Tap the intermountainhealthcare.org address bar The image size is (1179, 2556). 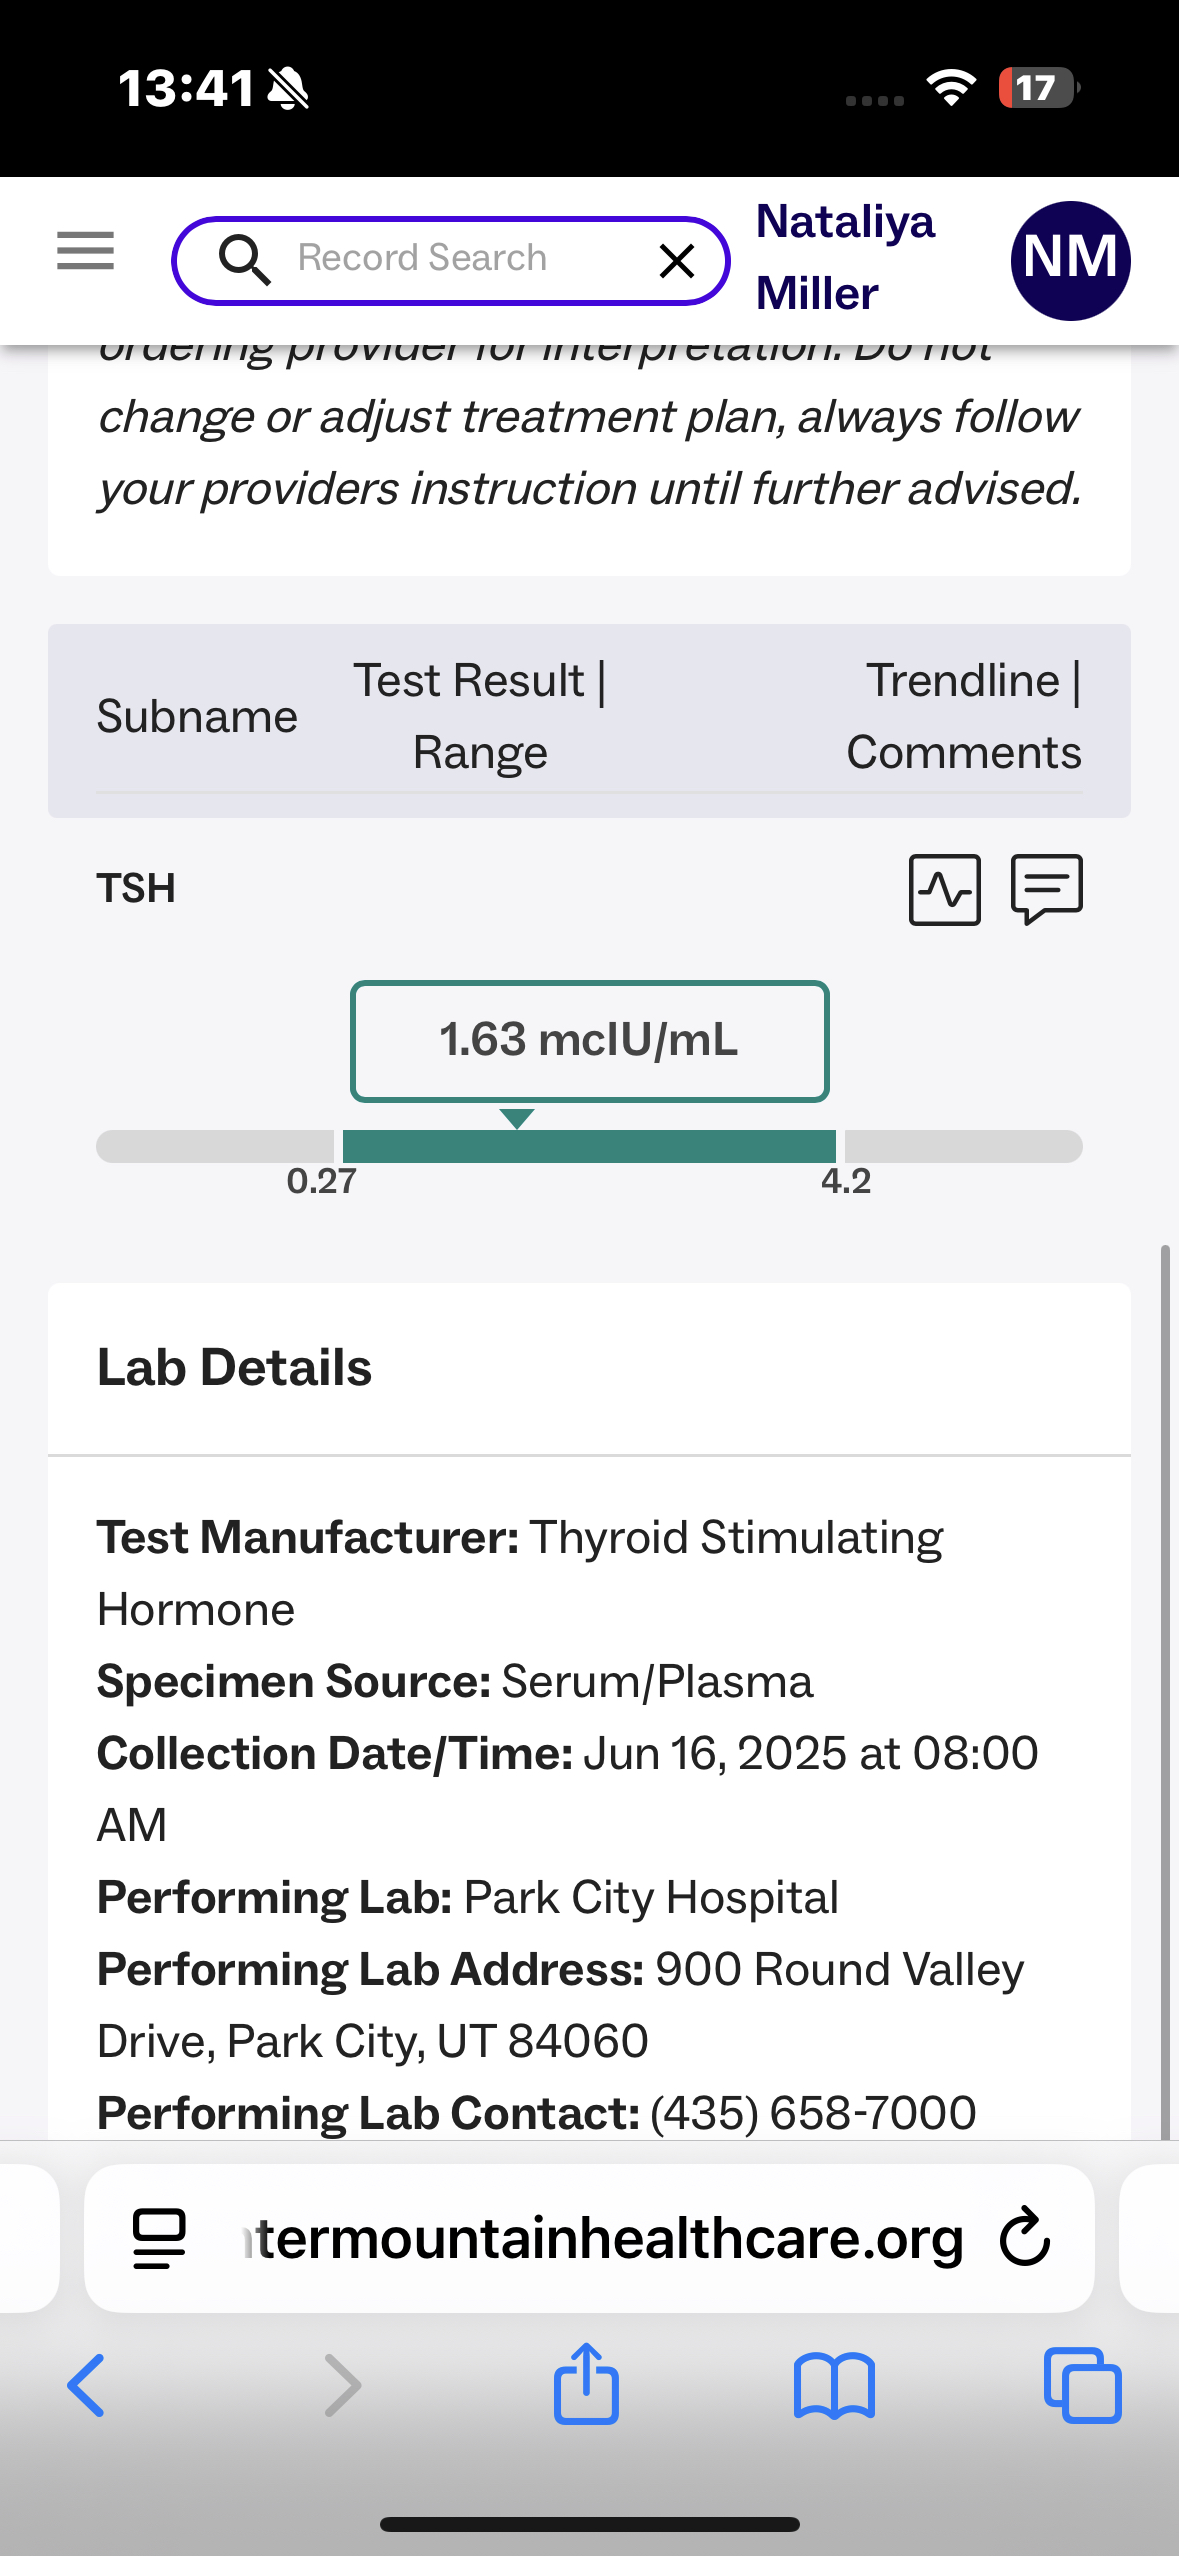[x=600, y=2238]
